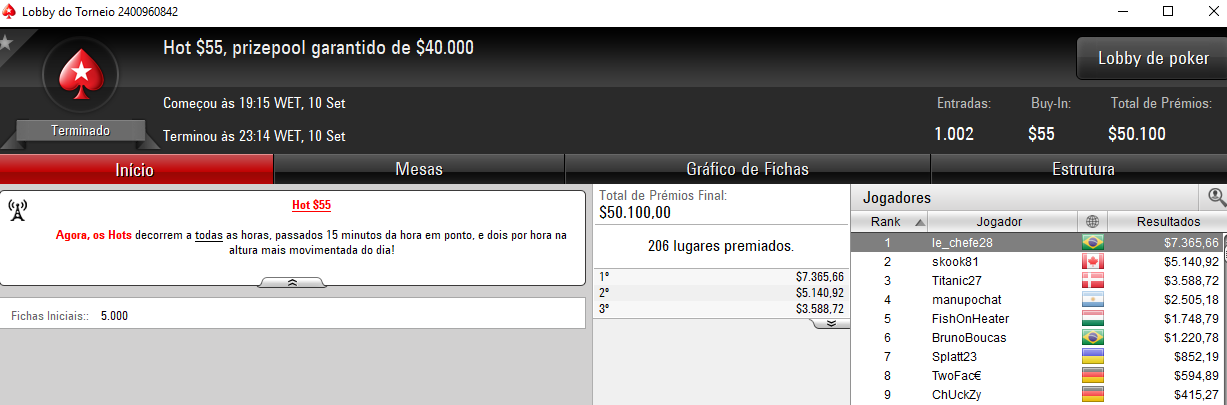Sort by Resultados column header
The width and height of the screenshot is (1227, 405).
1167,222
